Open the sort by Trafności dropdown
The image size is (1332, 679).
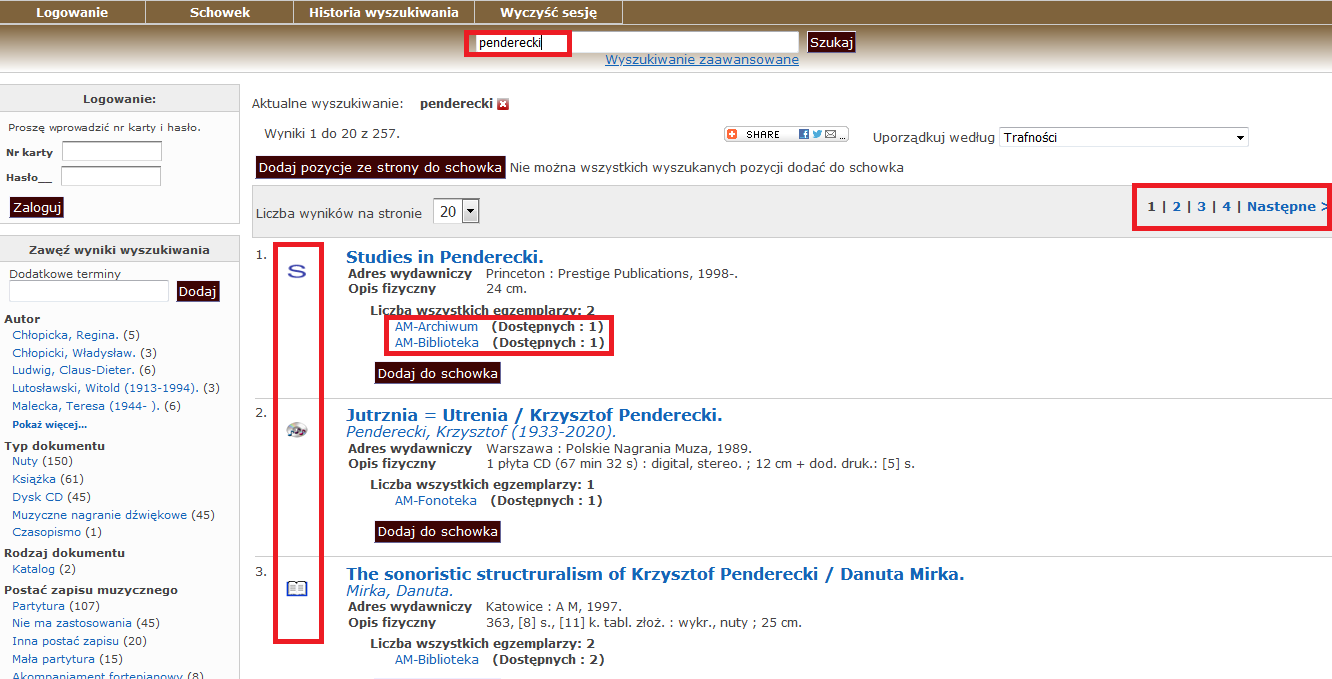click(x=1123, y=137)
